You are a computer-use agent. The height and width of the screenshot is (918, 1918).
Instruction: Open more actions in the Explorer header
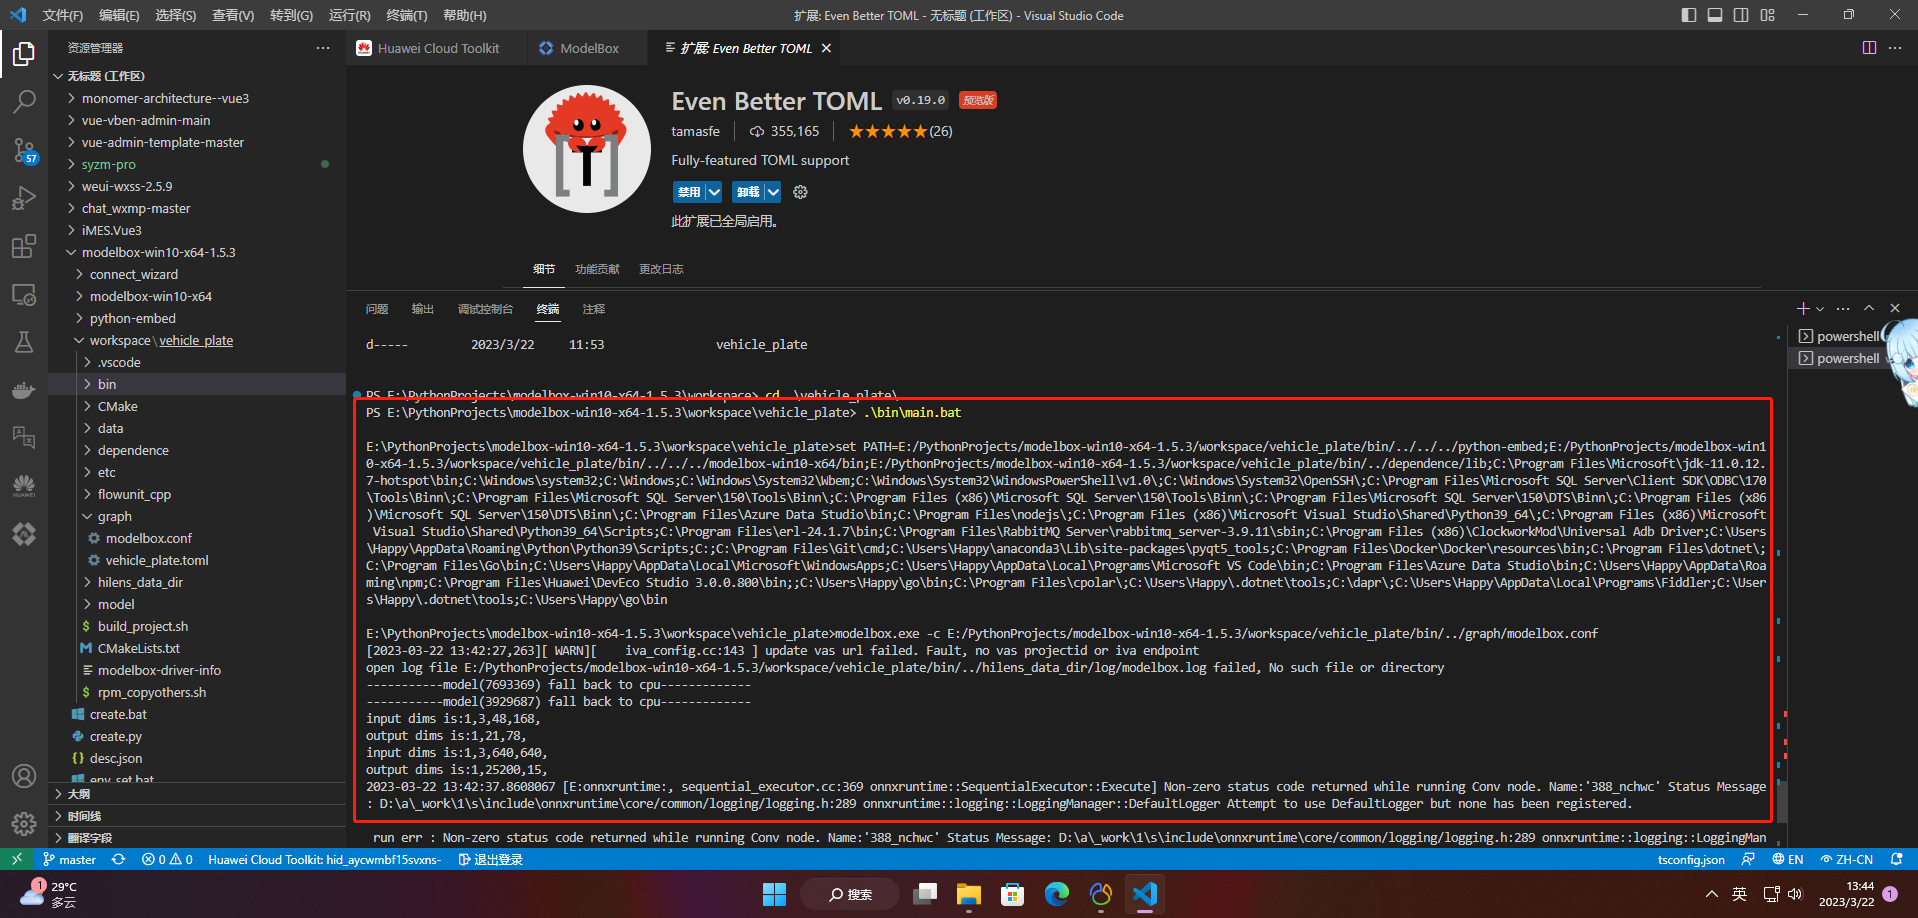(323, 48)
